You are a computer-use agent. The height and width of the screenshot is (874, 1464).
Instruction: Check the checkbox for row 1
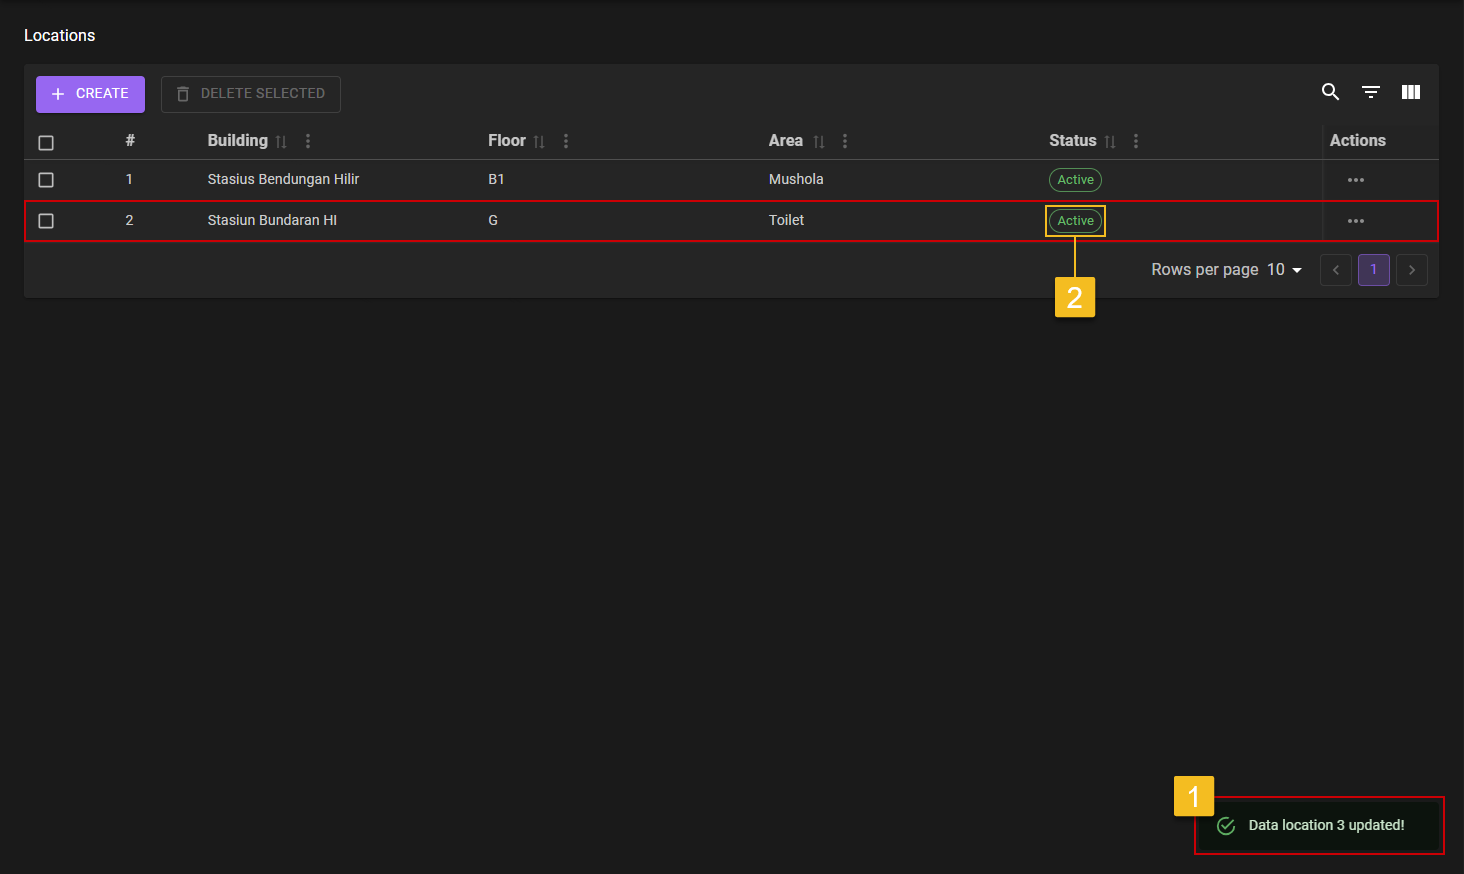click(x=46, y=180)
